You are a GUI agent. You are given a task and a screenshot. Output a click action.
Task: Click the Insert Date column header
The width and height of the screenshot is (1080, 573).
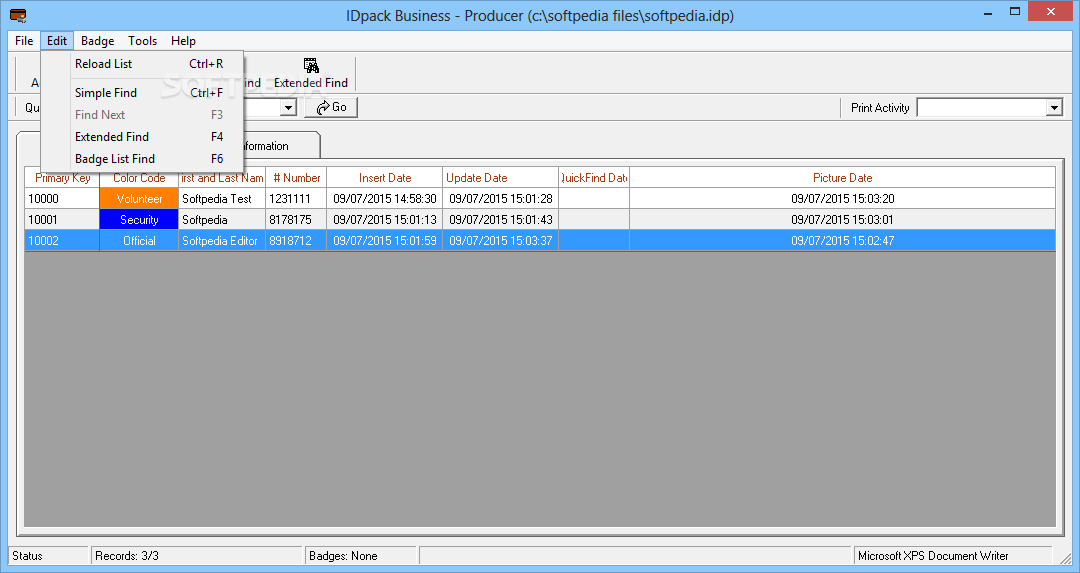384,178
